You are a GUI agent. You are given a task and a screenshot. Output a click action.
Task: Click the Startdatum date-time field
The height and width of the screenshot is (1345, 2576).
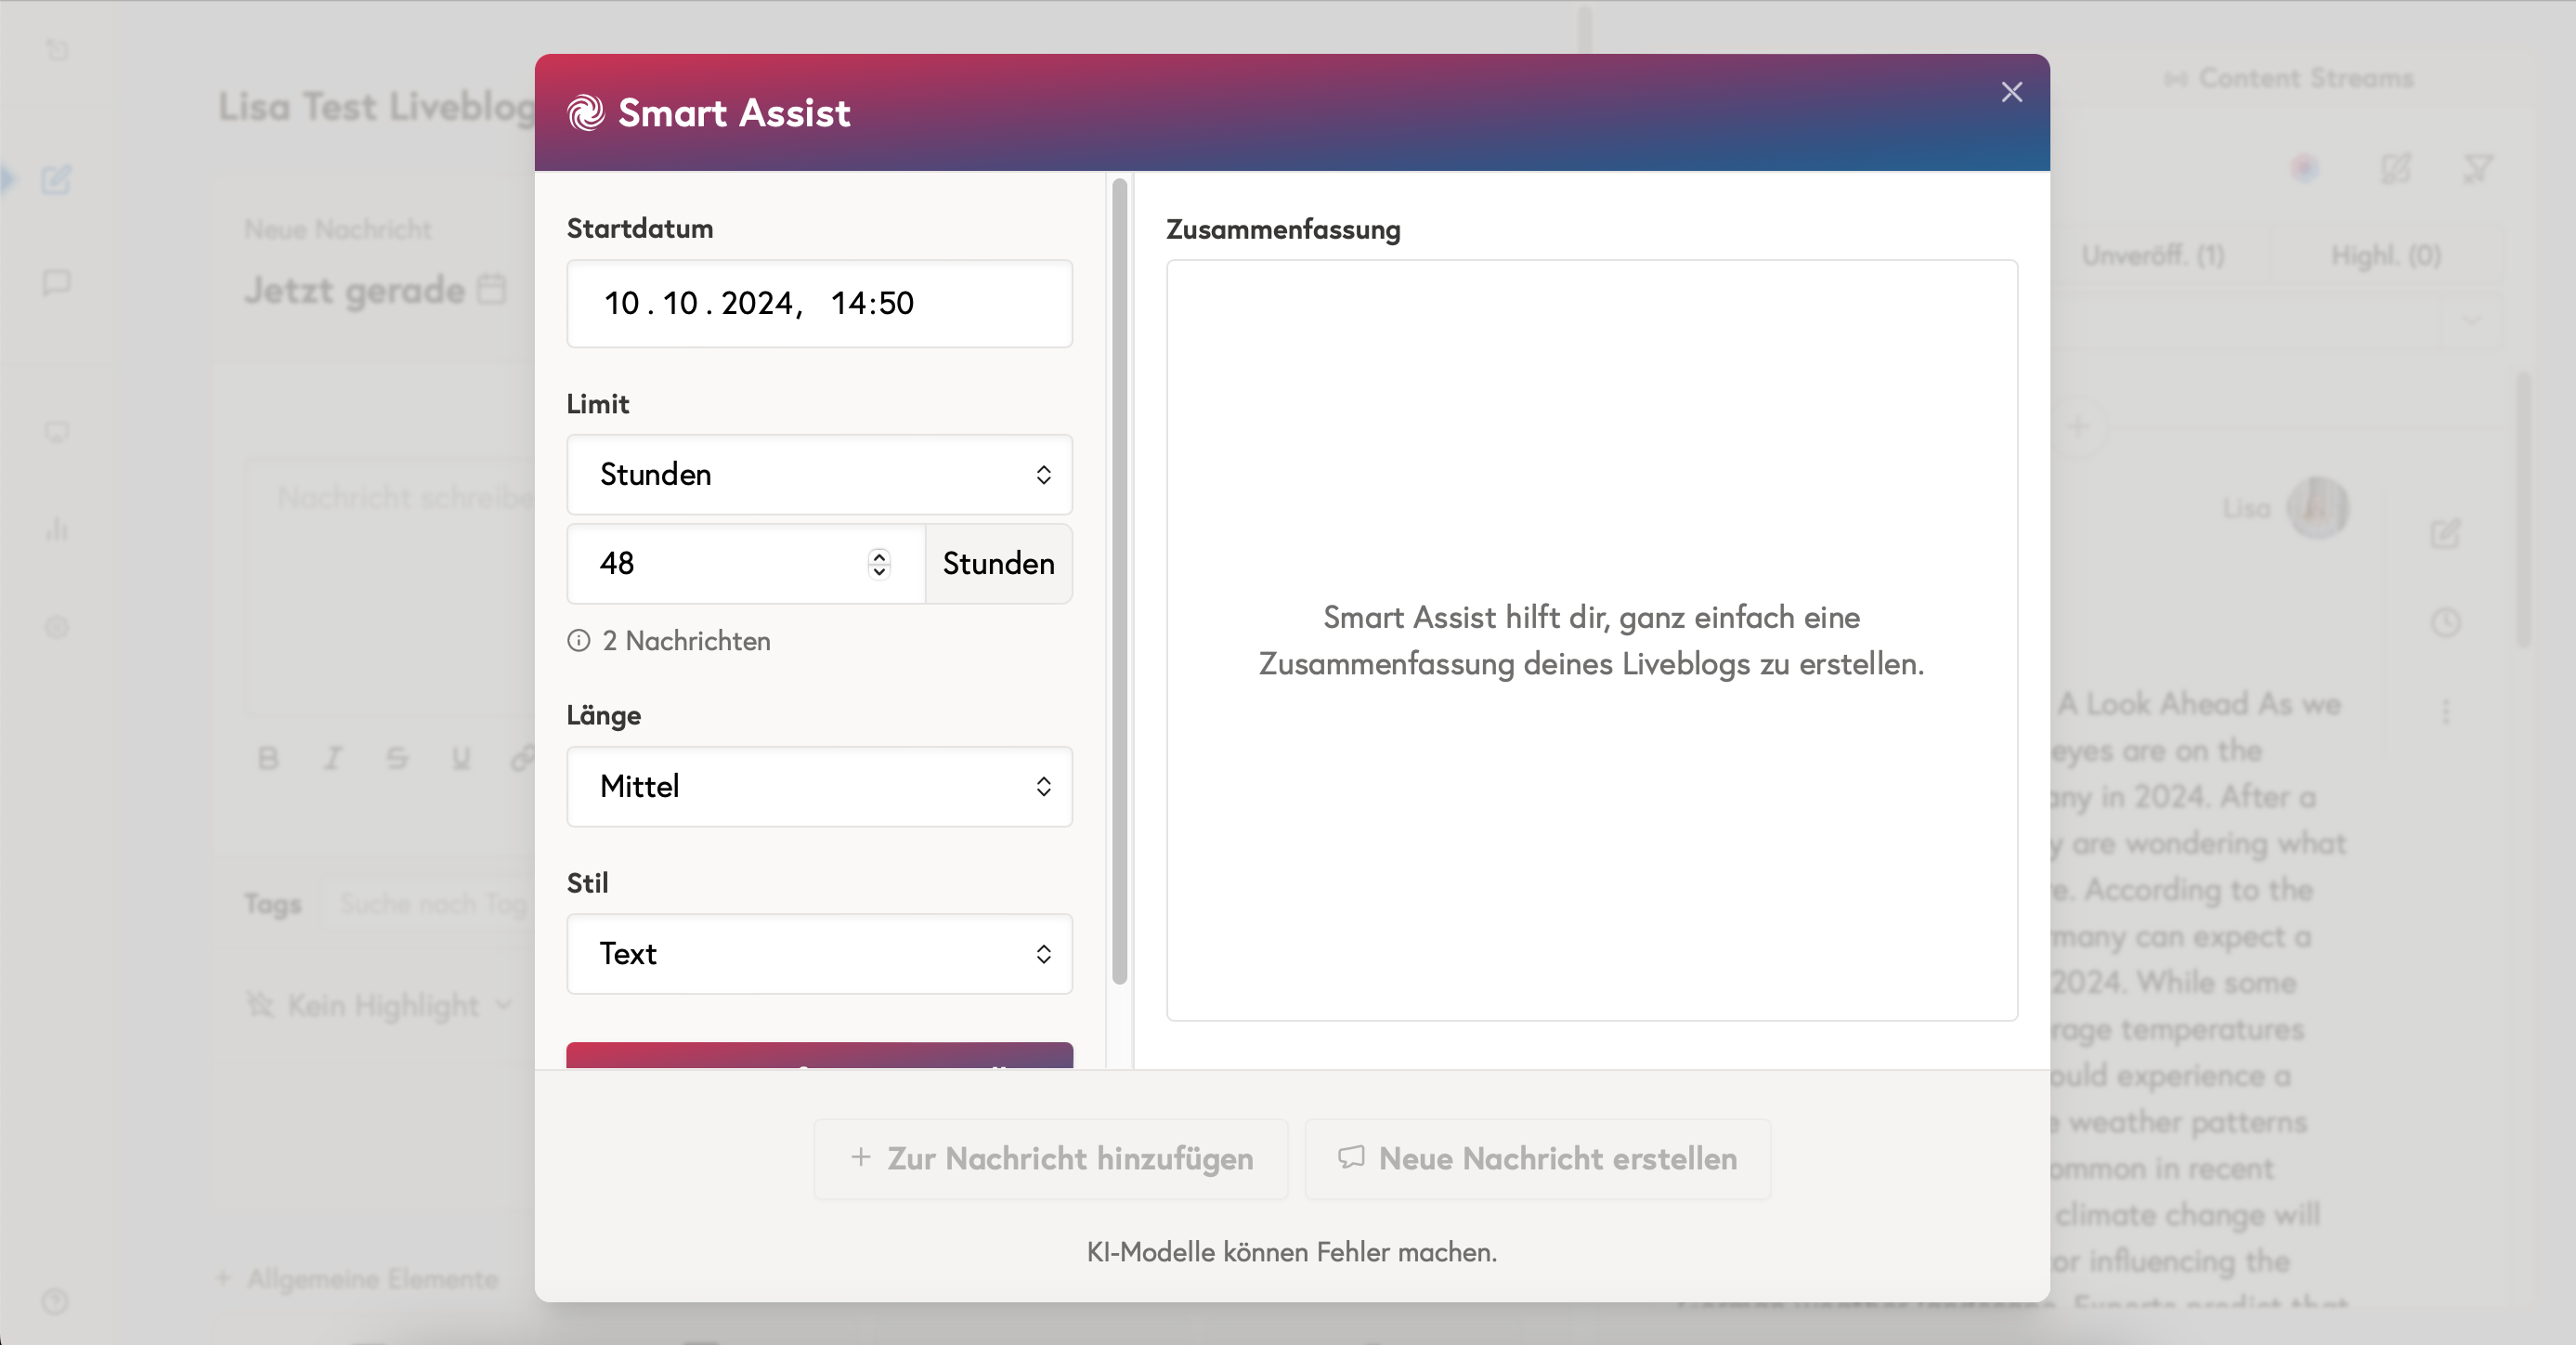(x=819, y=303)
